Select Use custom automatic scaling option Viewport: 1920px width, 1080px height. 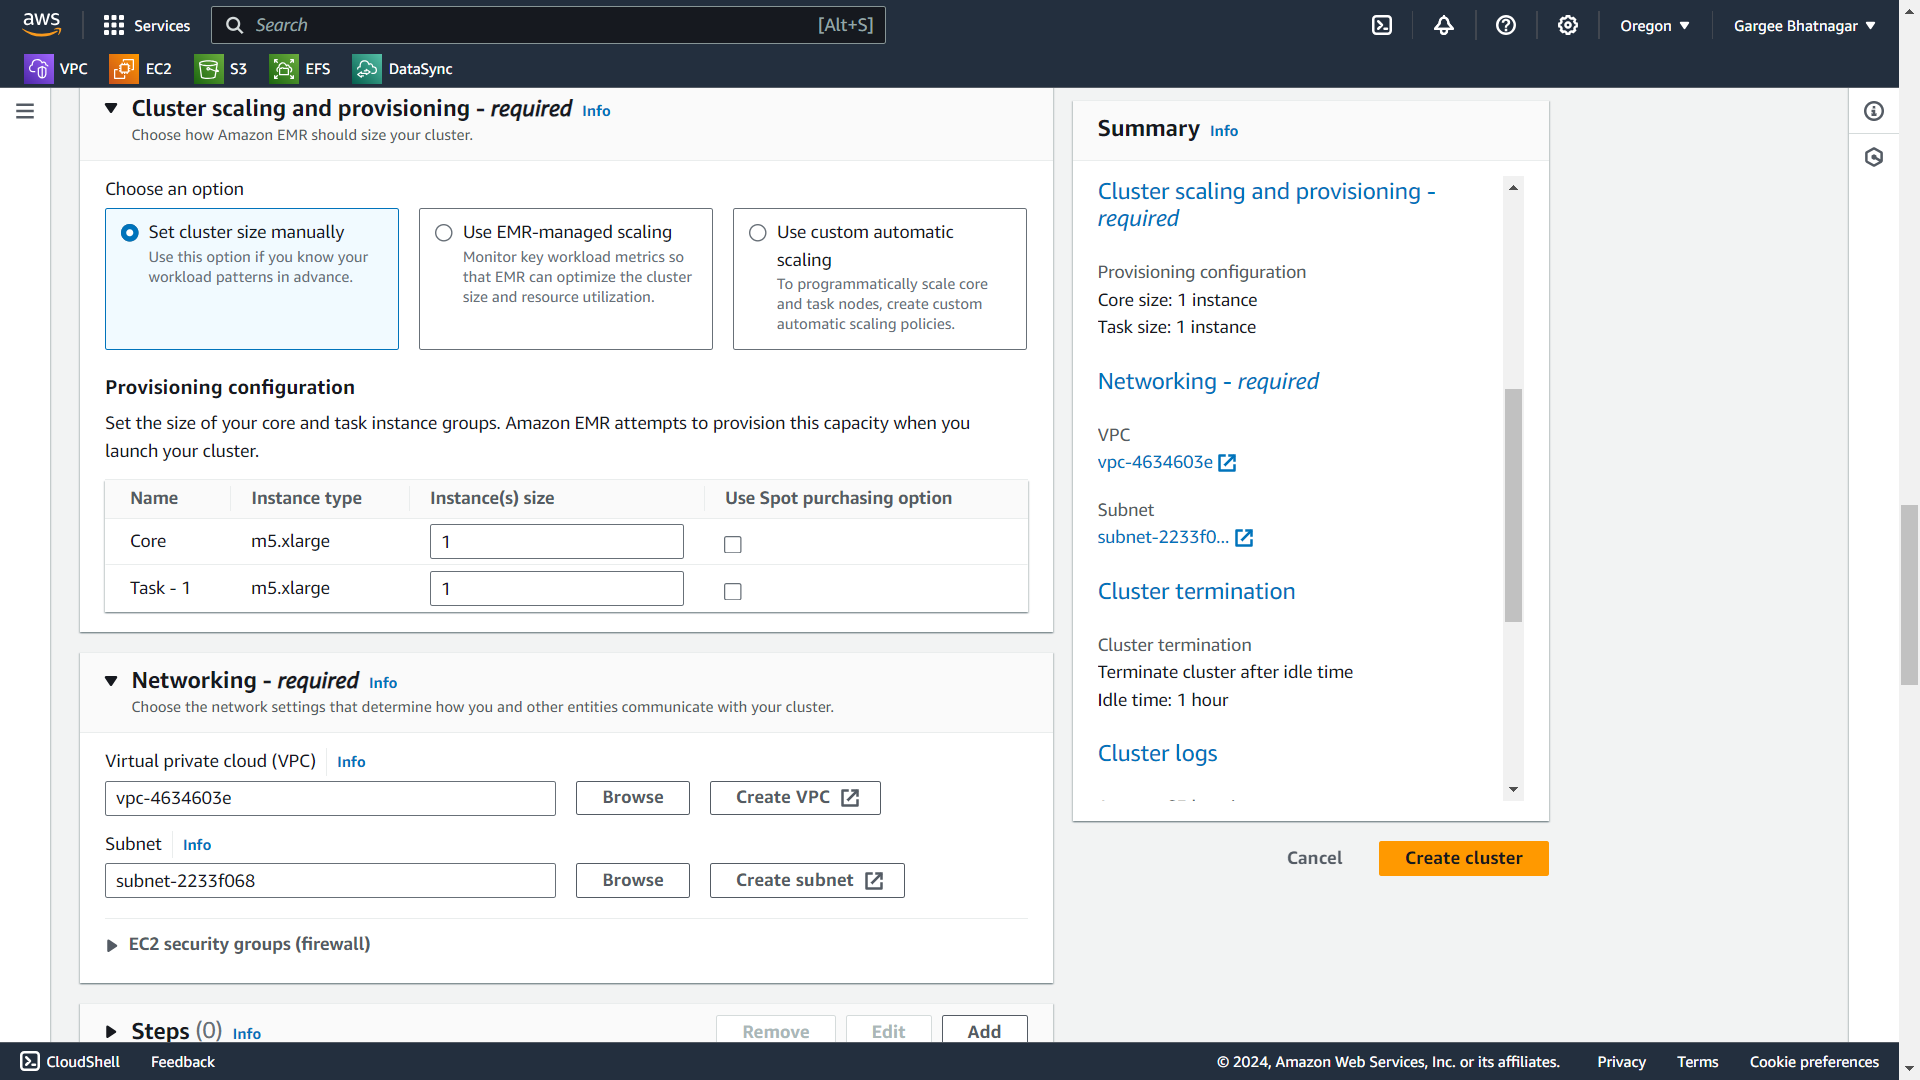[x=758, y=233]
